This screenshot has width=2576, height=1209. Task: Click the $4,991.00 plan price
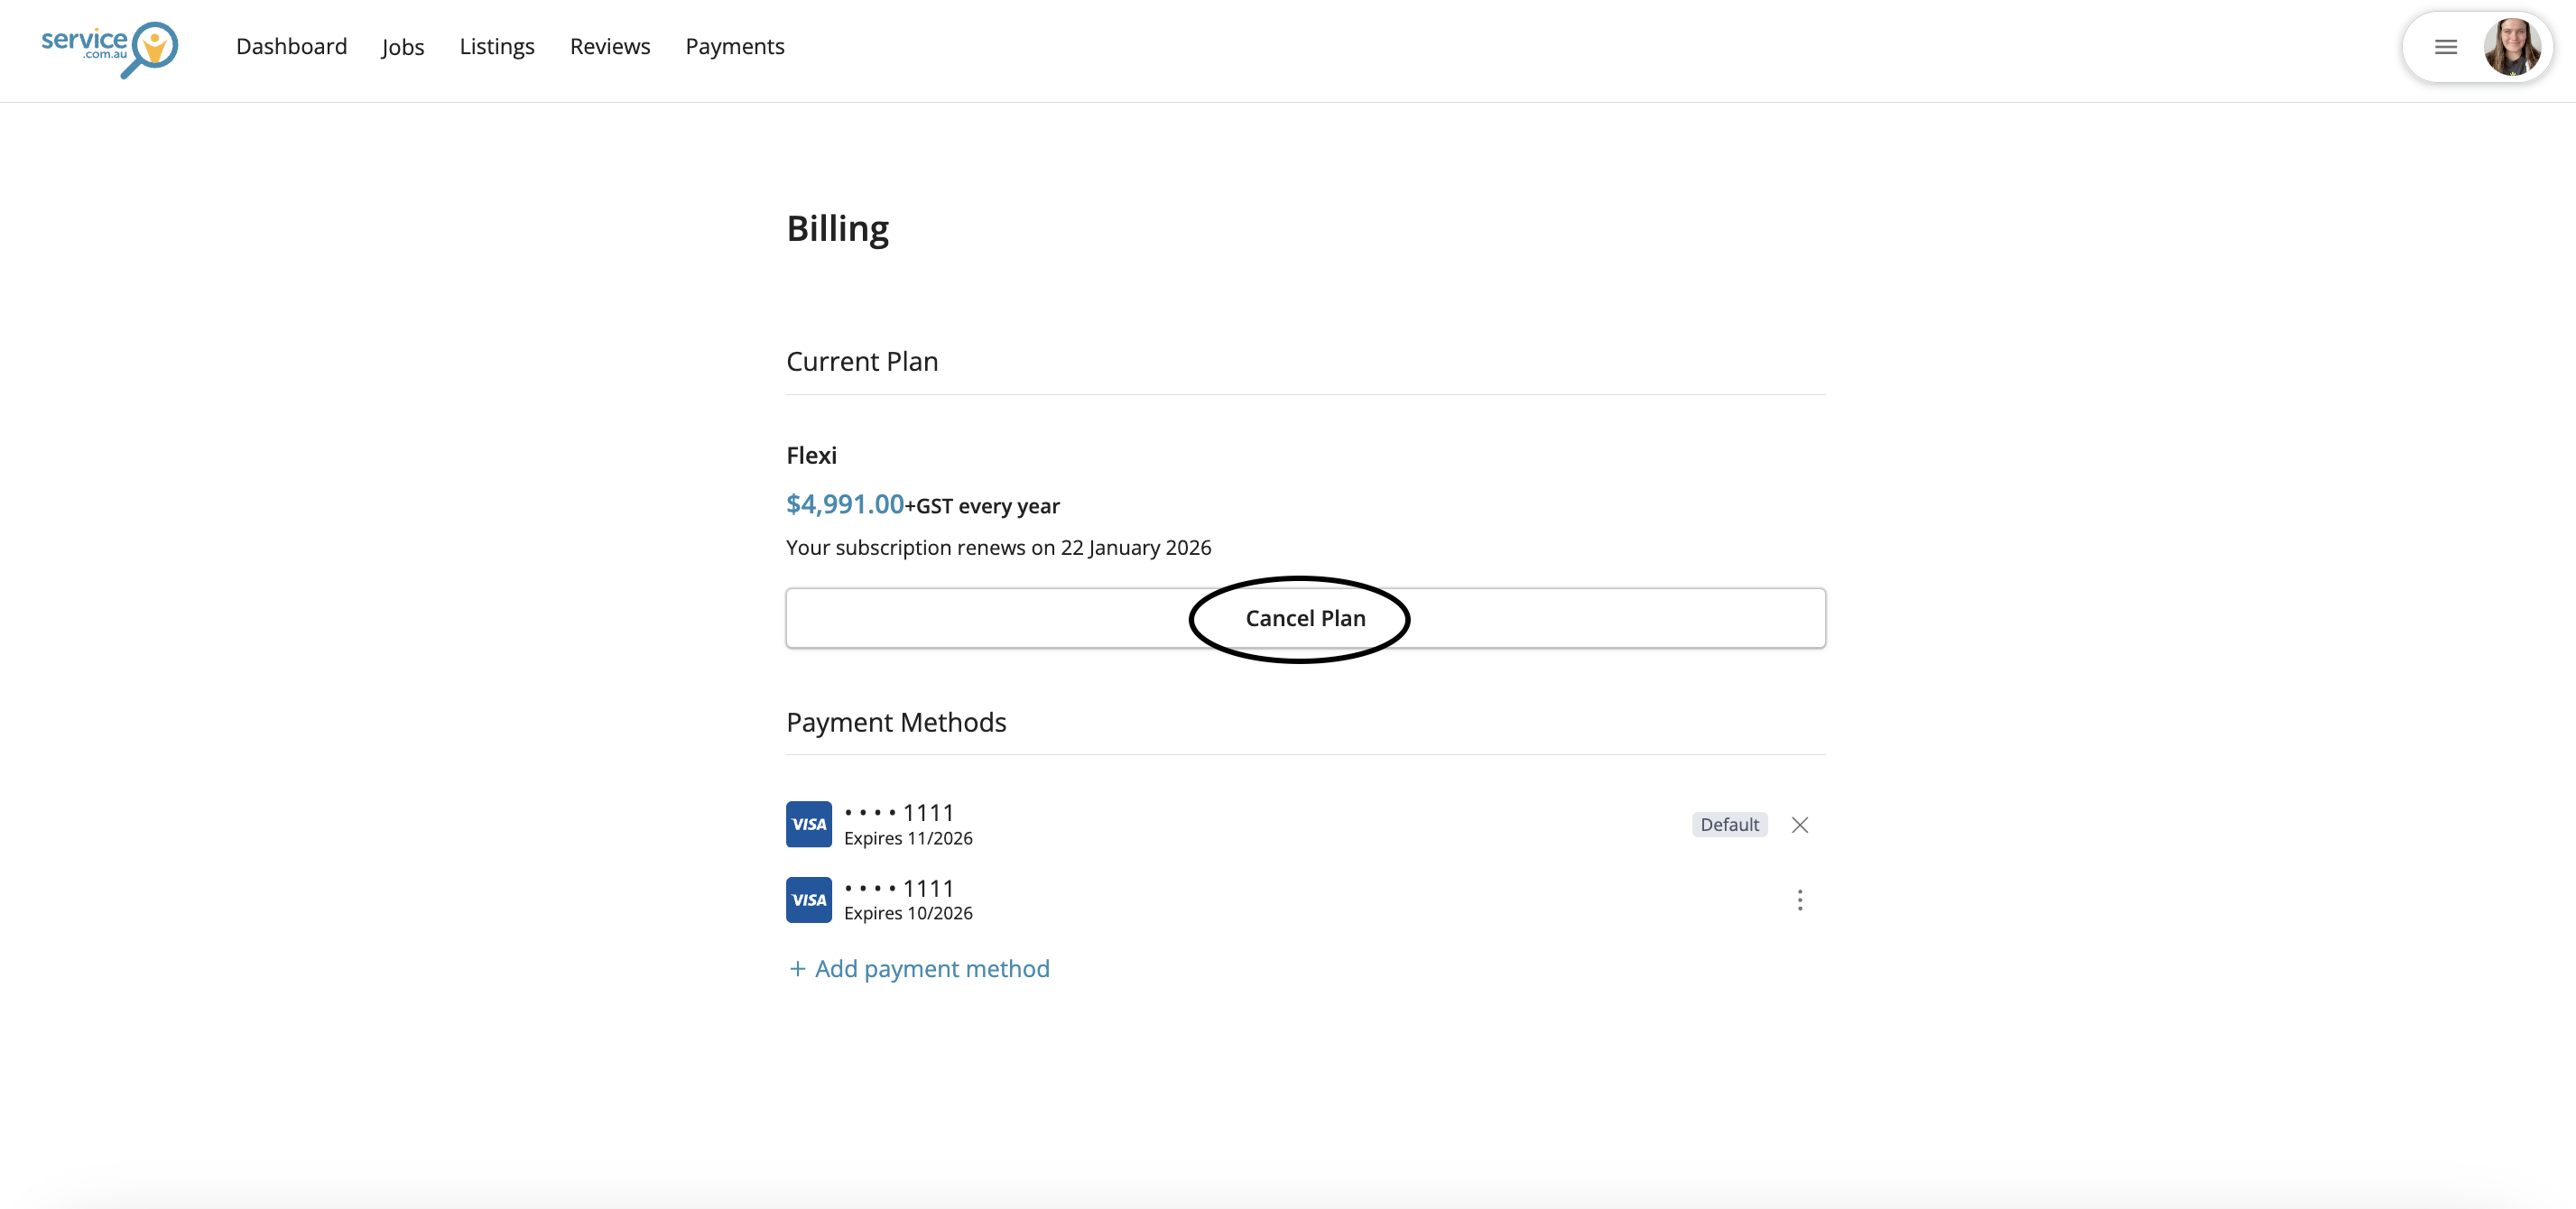click(844, 505)
